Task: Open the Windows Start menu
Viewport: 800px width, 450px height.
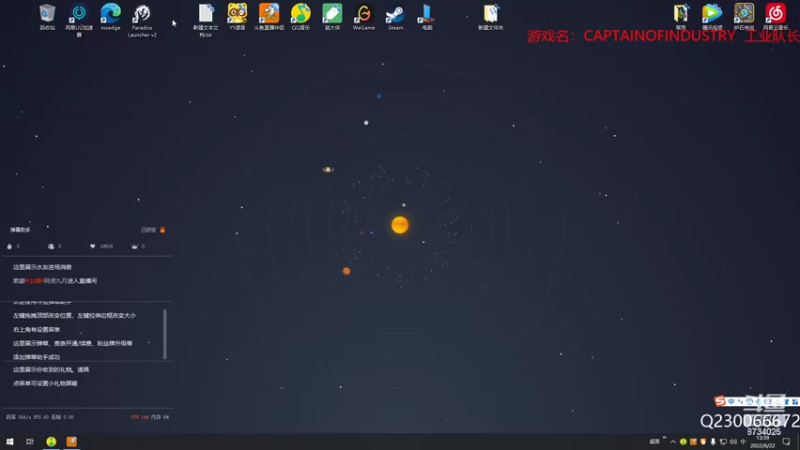Action: click(x=10, y=442)
